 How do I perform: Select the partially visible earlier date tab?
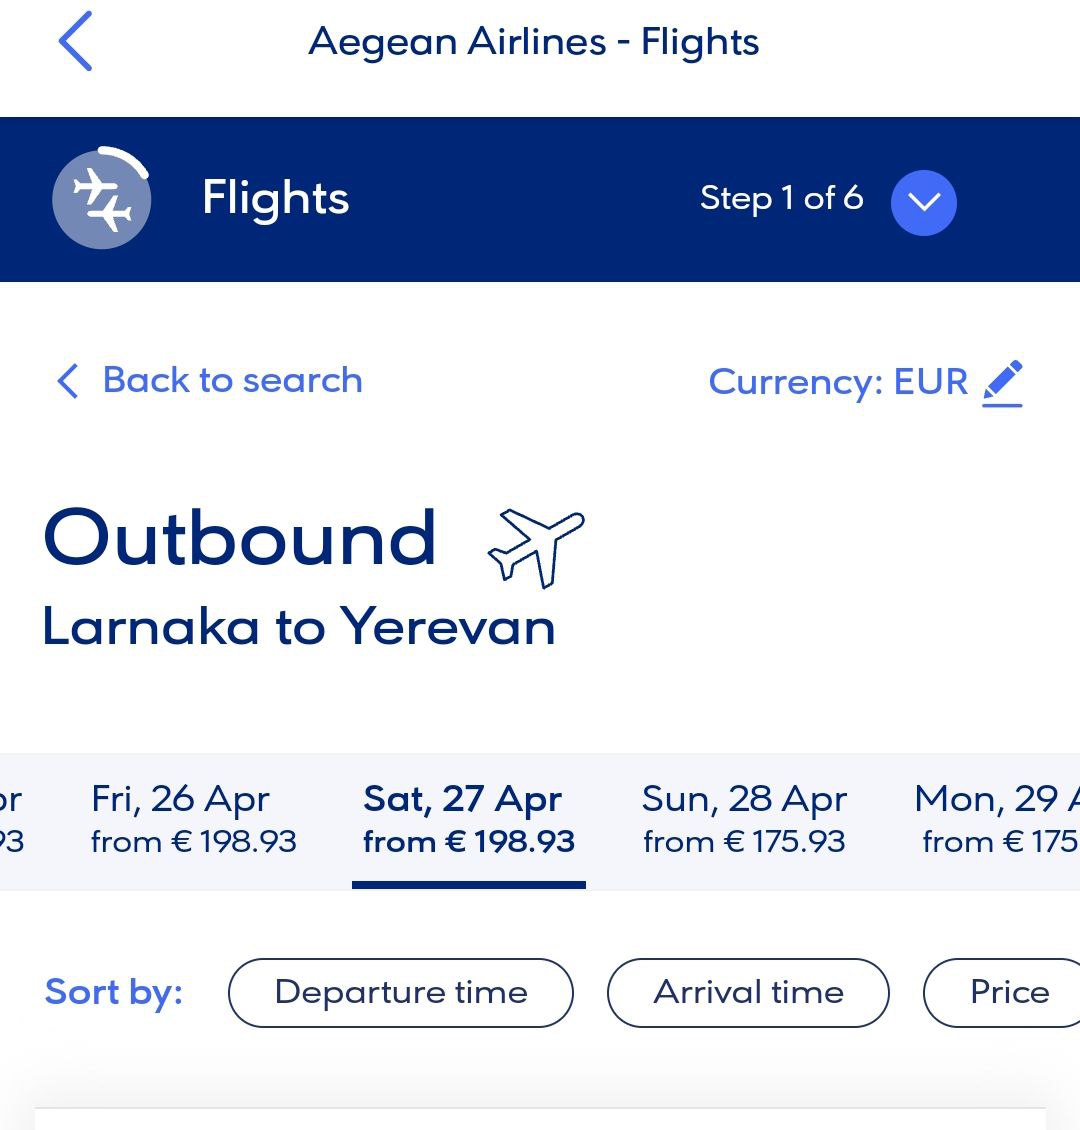12,819
